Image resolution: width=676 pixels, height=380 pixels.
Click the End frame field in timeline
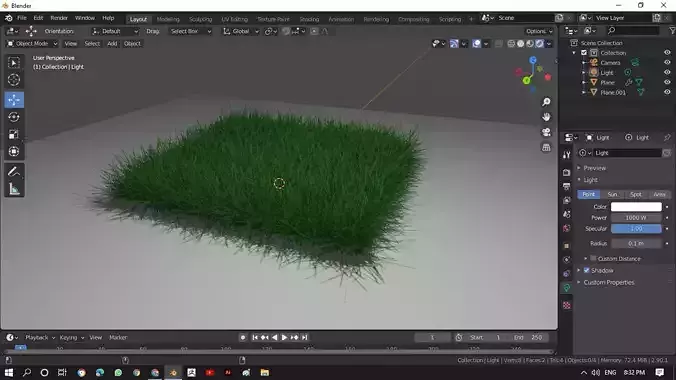528,337
